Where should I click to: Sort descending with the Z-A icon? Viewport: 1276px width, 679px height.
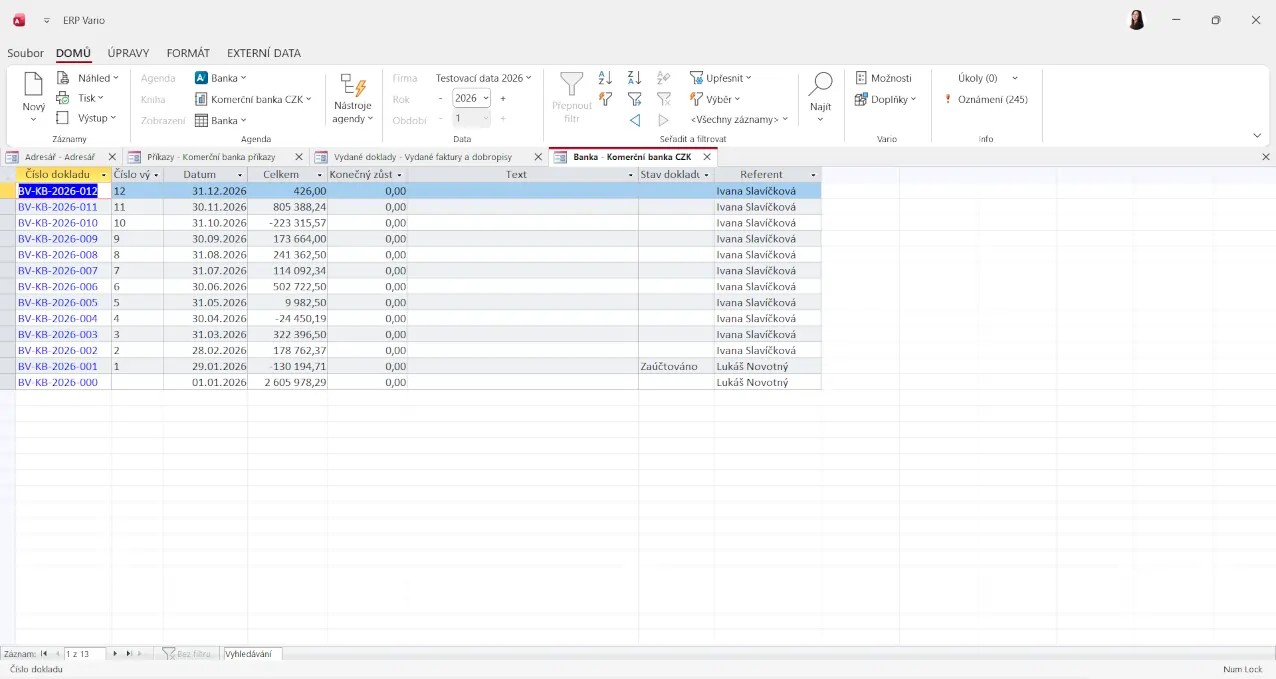coord(634,78)
